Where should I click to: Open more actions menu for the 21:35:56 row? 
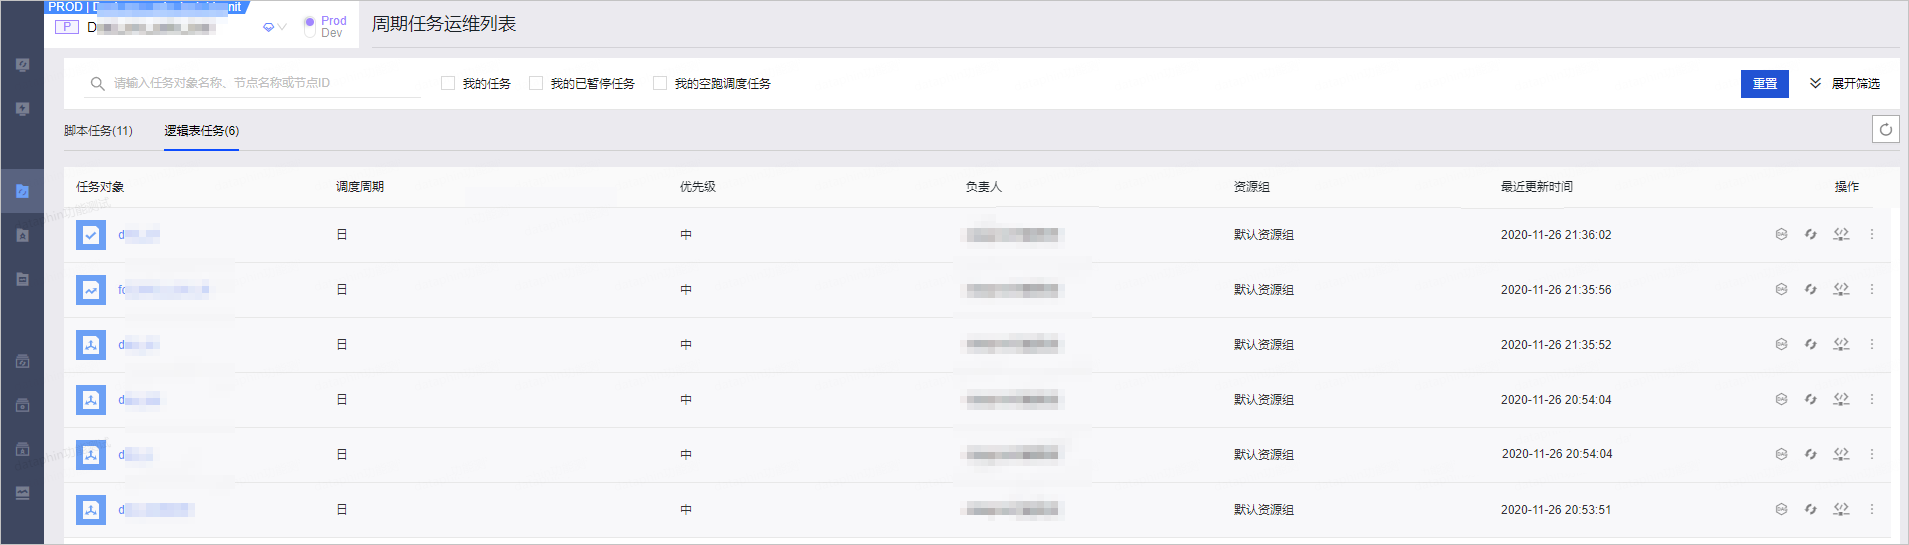[x=1872, y=289]
